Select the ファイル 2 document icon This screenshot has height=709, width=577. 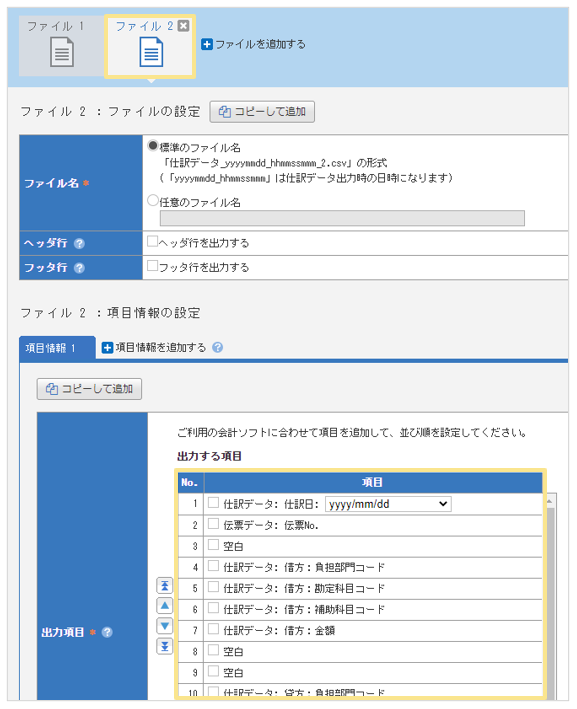tap(151, 52)
